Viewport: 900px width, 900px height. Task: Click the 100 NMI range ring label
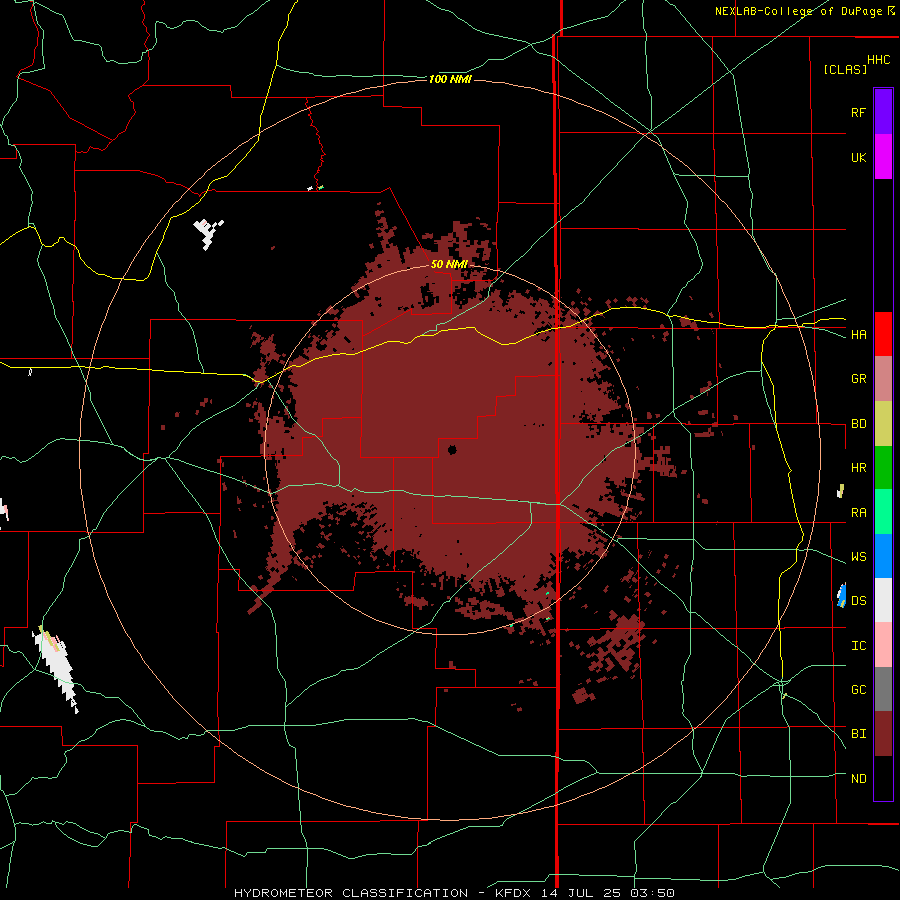click(x=450, y=79)
